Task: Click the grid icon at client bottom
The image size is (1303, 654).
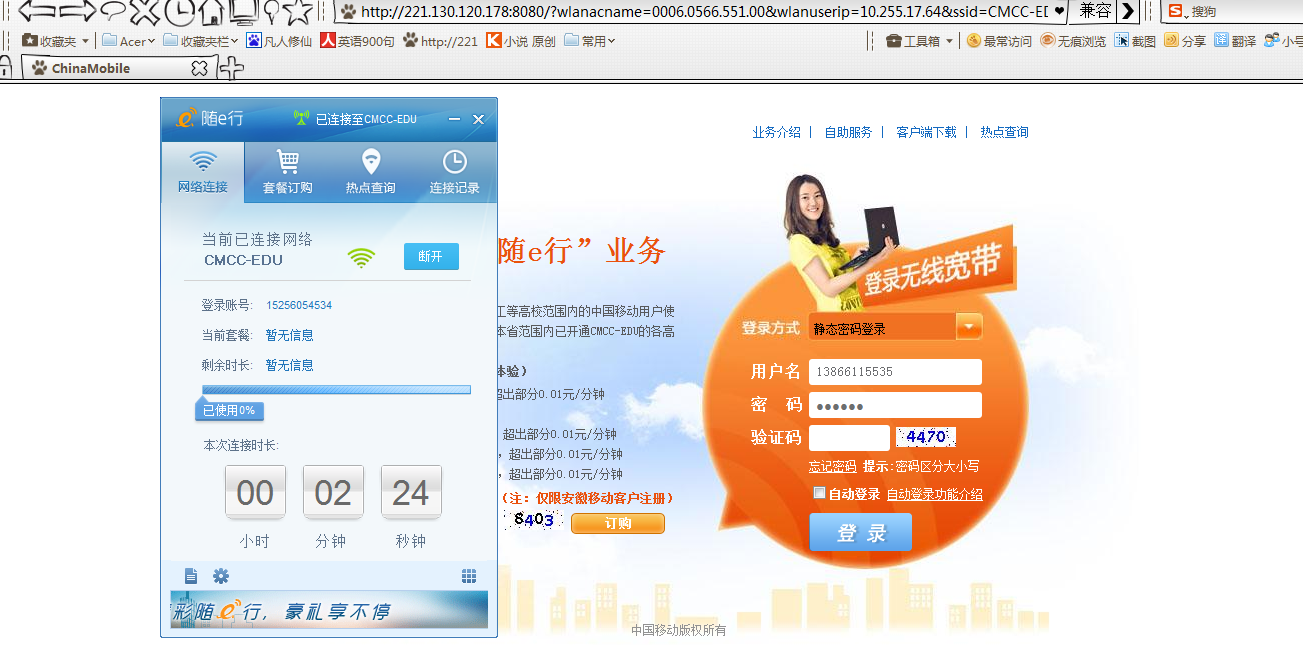Action: [469, 576]
